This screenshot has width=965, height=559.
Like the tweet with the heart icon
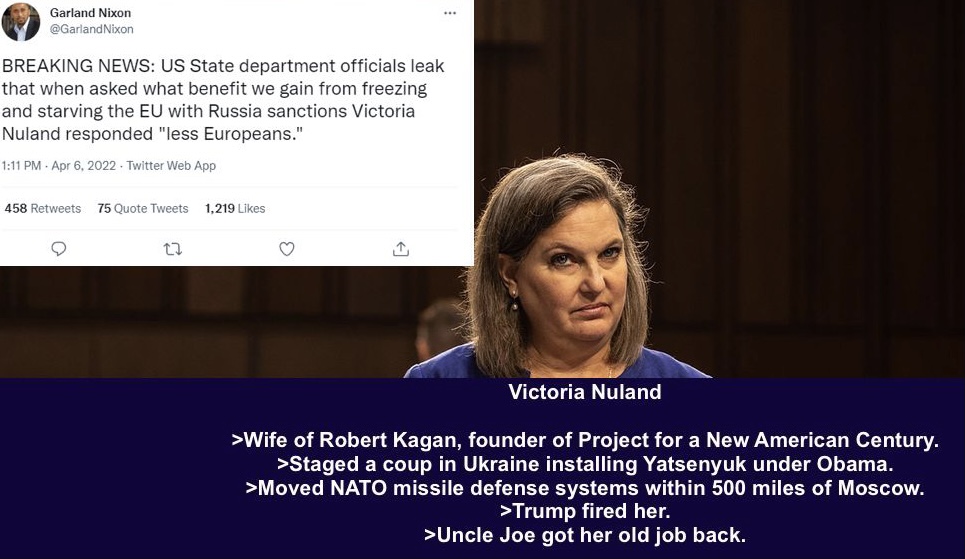pyautogui.click(x=287, y=249)
